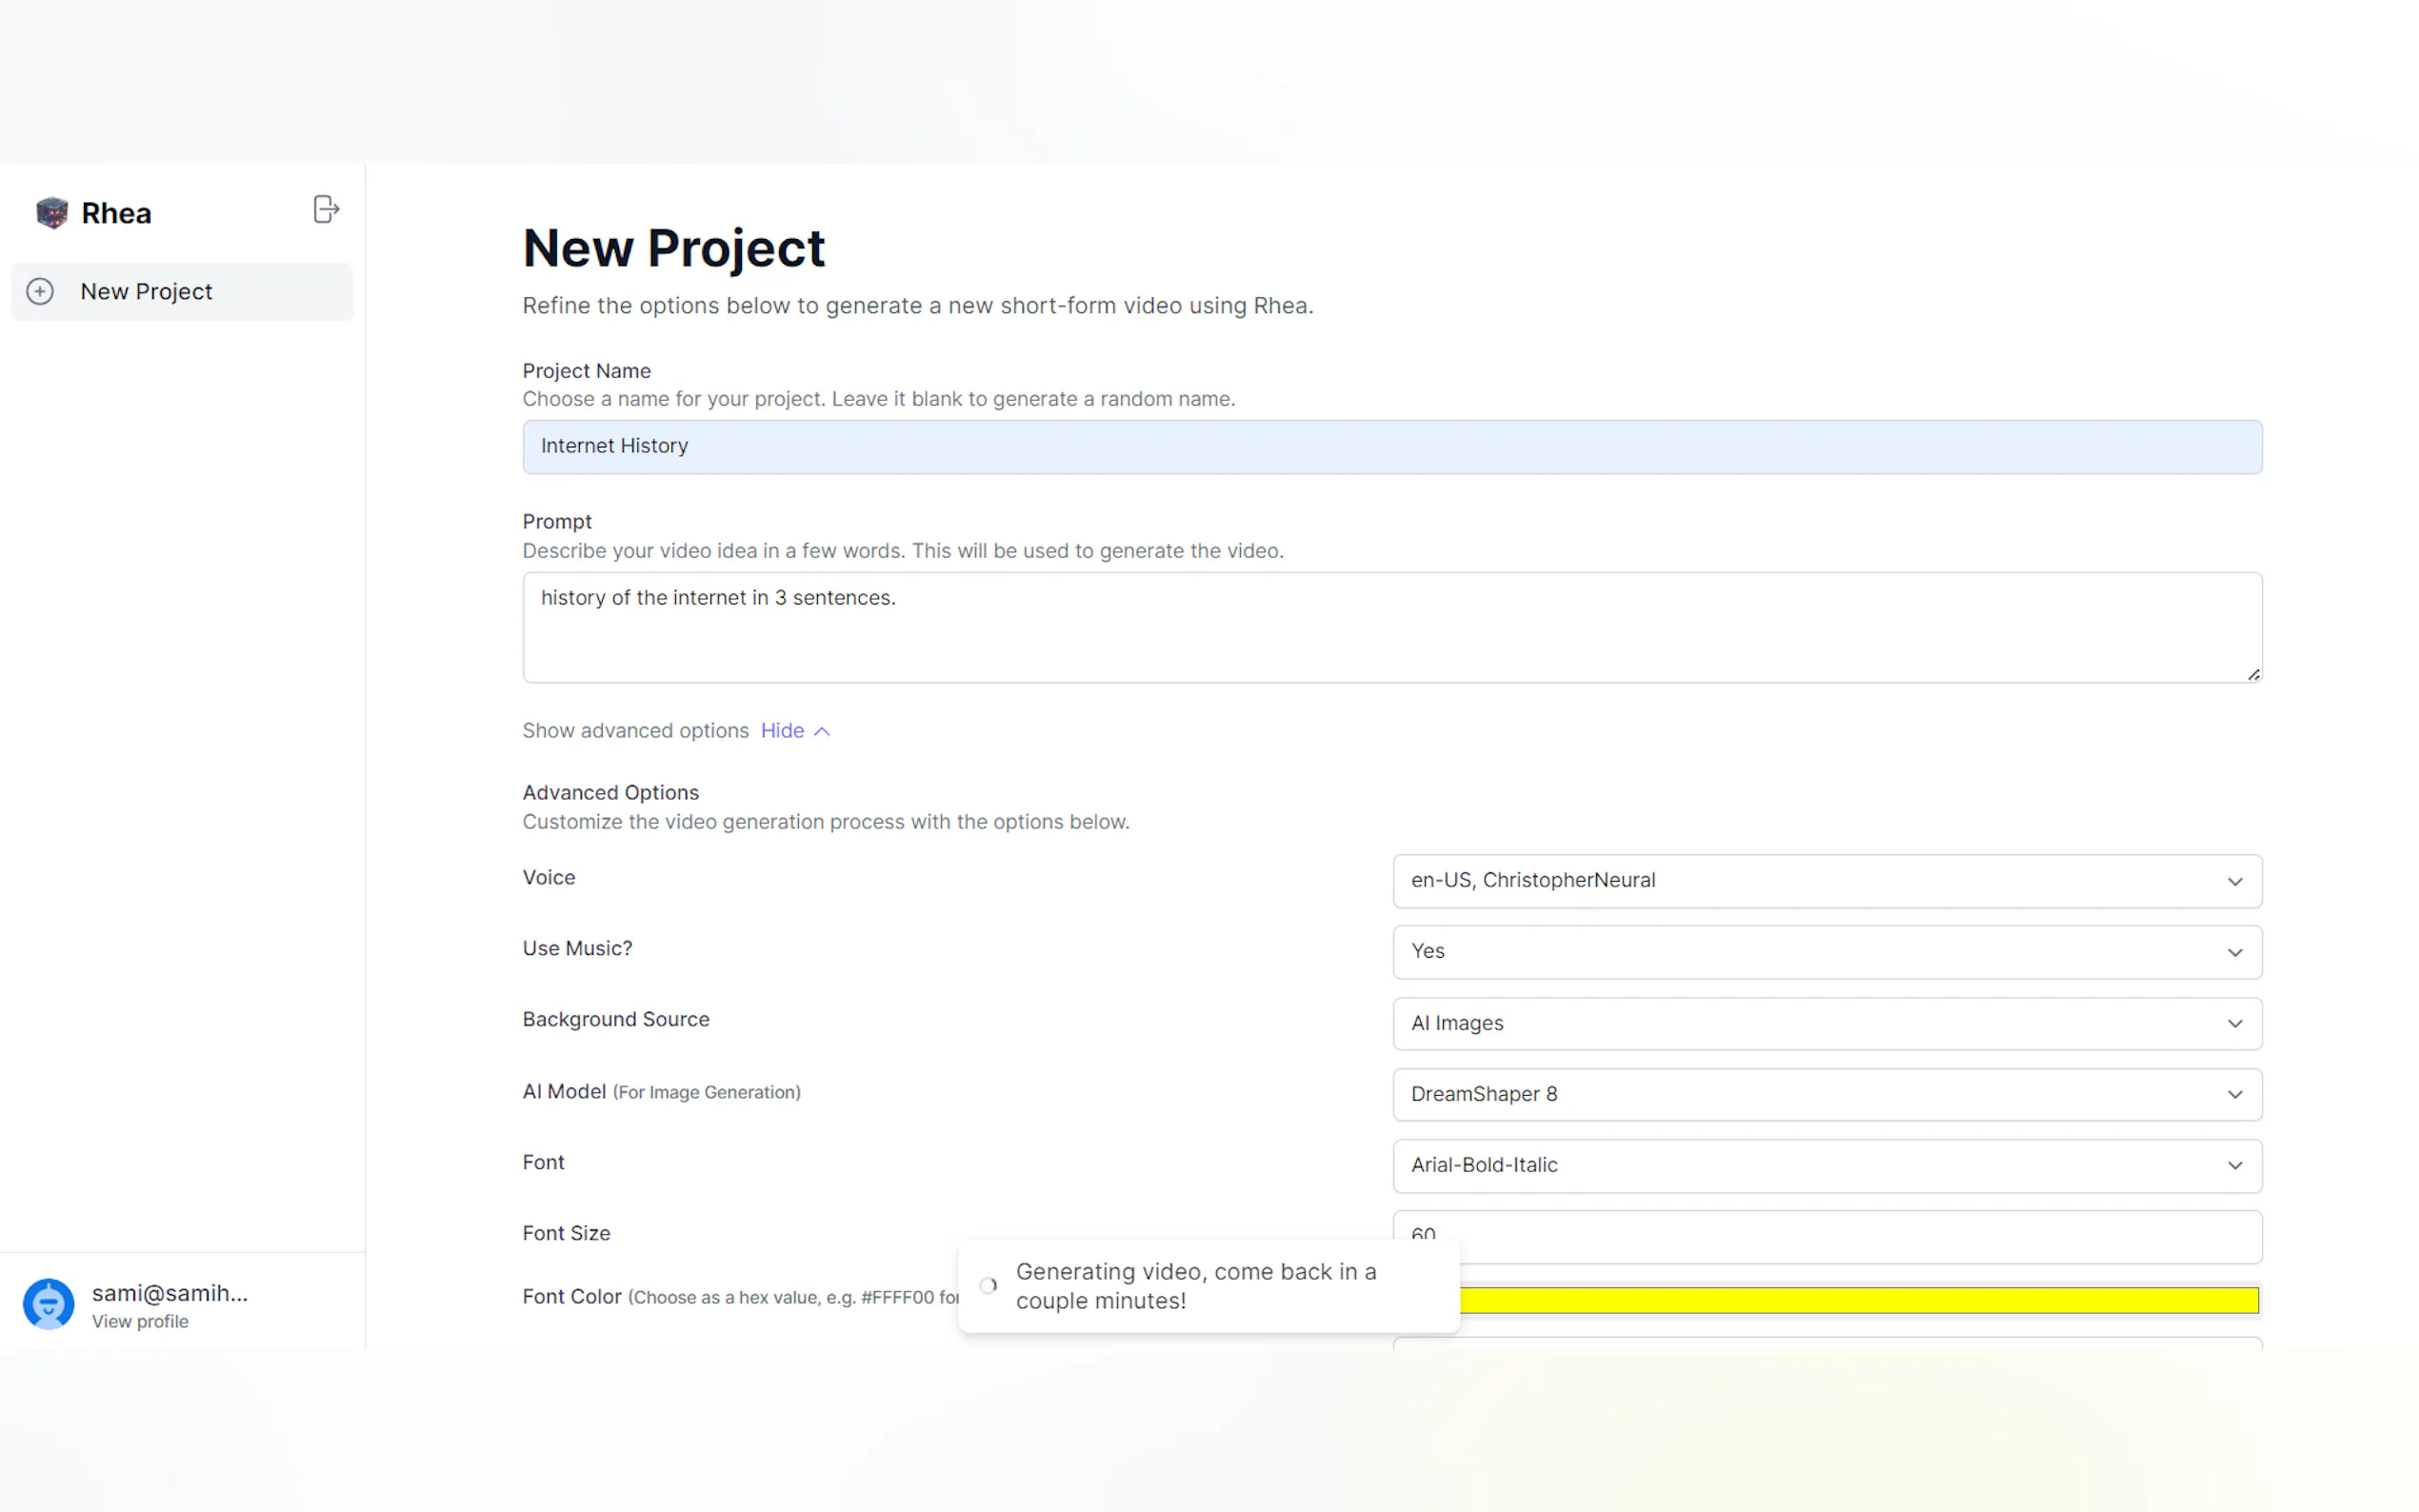
Task: Open the Font Arial-Bold-Italic dropdown
Action: pyautogui.click(x=1826, y=1165)
